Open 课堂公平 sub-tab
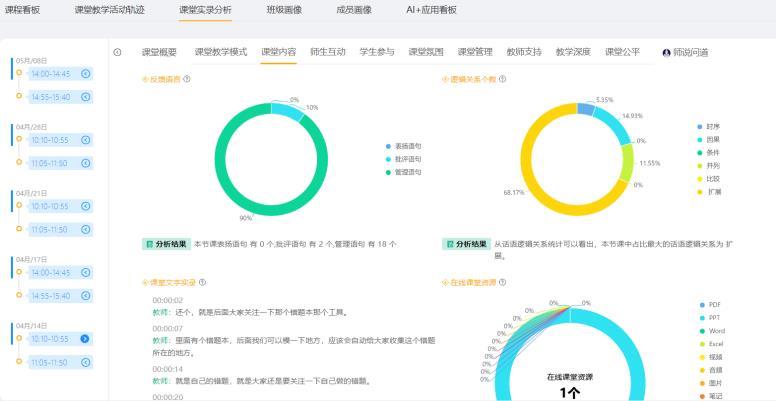The width and height of the screenshot is (776, 401). point(623,52)
